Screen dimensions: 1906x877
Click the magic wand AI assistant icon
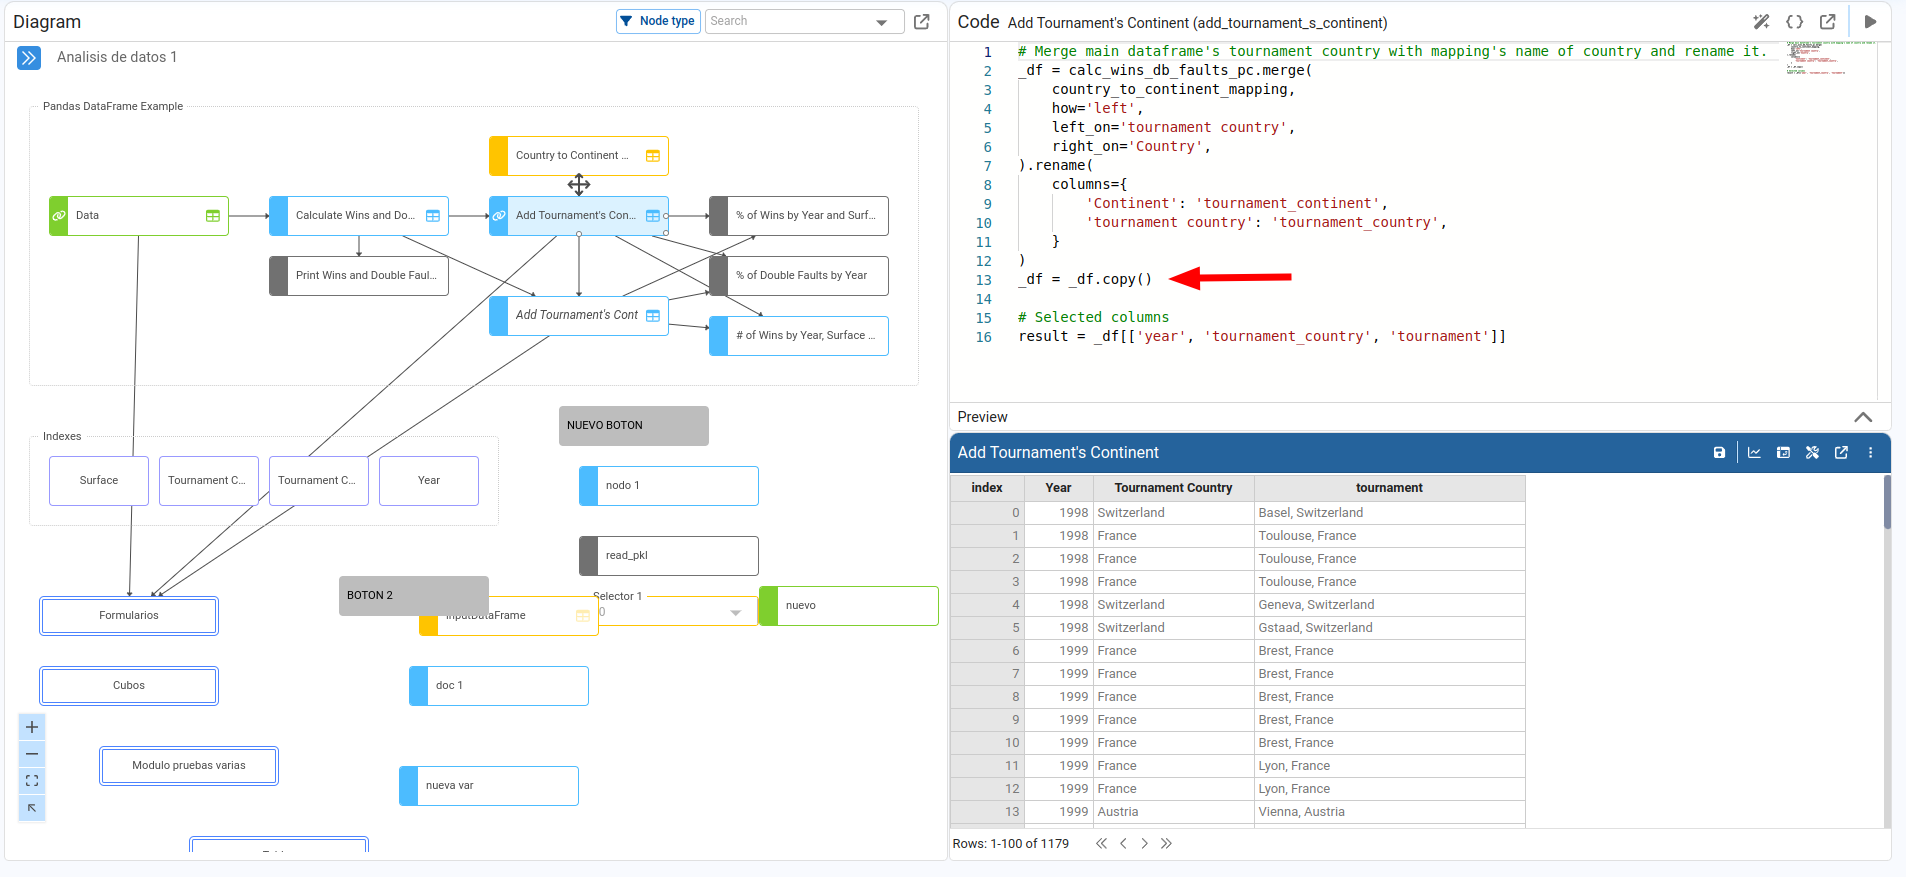coord(1761,22)
